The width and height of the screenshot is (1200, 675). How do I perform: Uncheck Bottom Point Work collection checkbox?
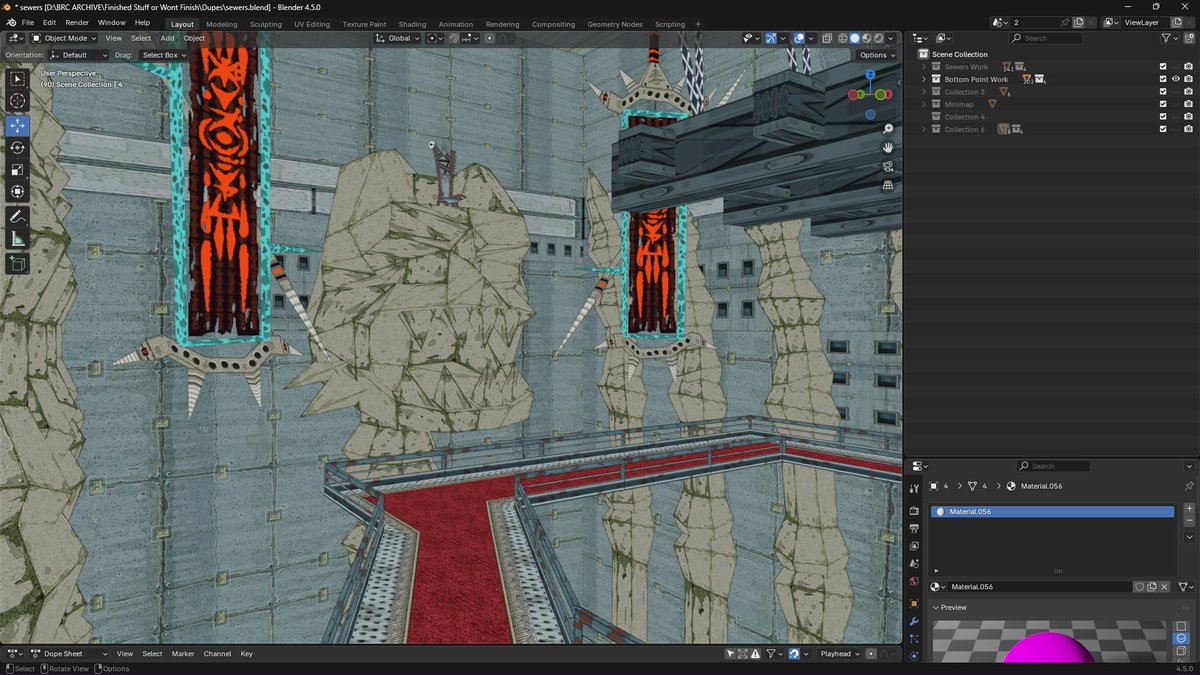click(1162, 79)
